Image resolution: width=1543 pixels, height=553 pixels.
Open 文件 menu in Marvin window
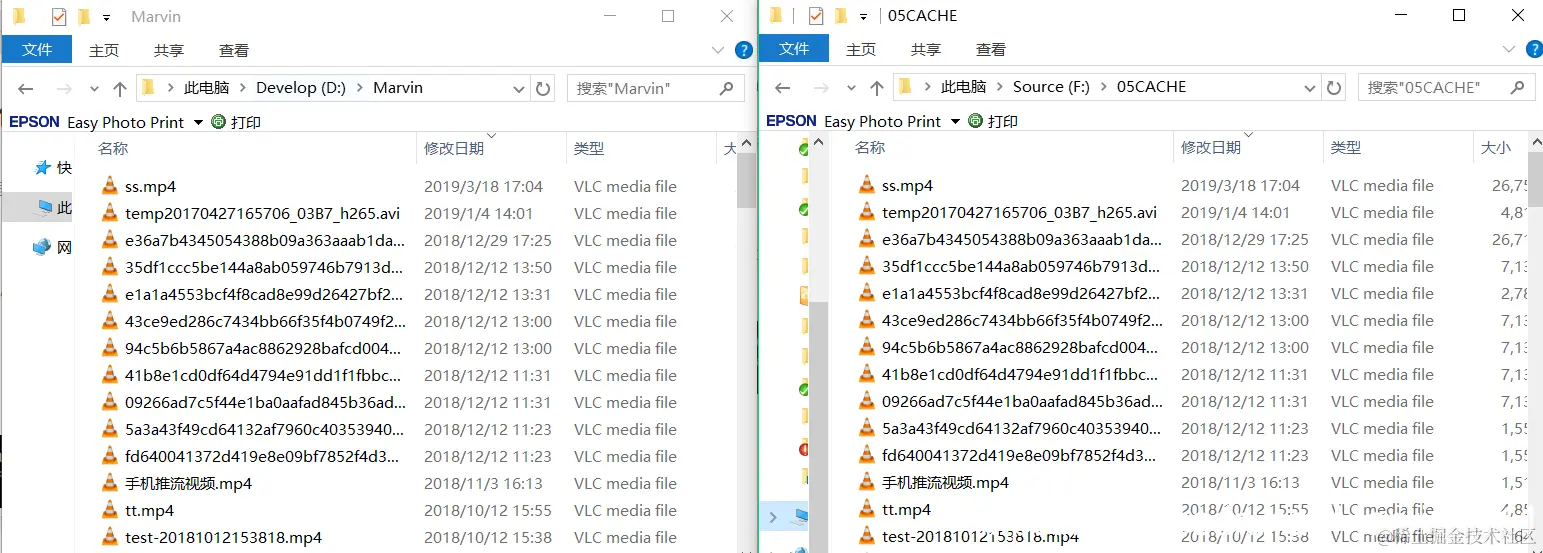tap(37, 50)
